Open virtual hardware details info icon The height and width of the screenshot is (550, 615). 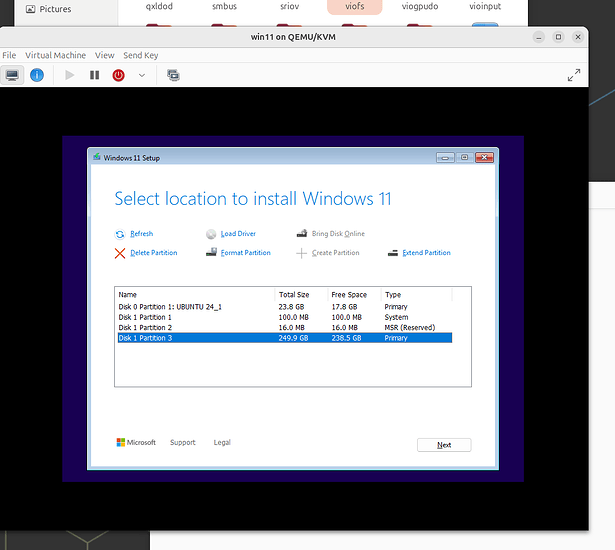[37, 75]
